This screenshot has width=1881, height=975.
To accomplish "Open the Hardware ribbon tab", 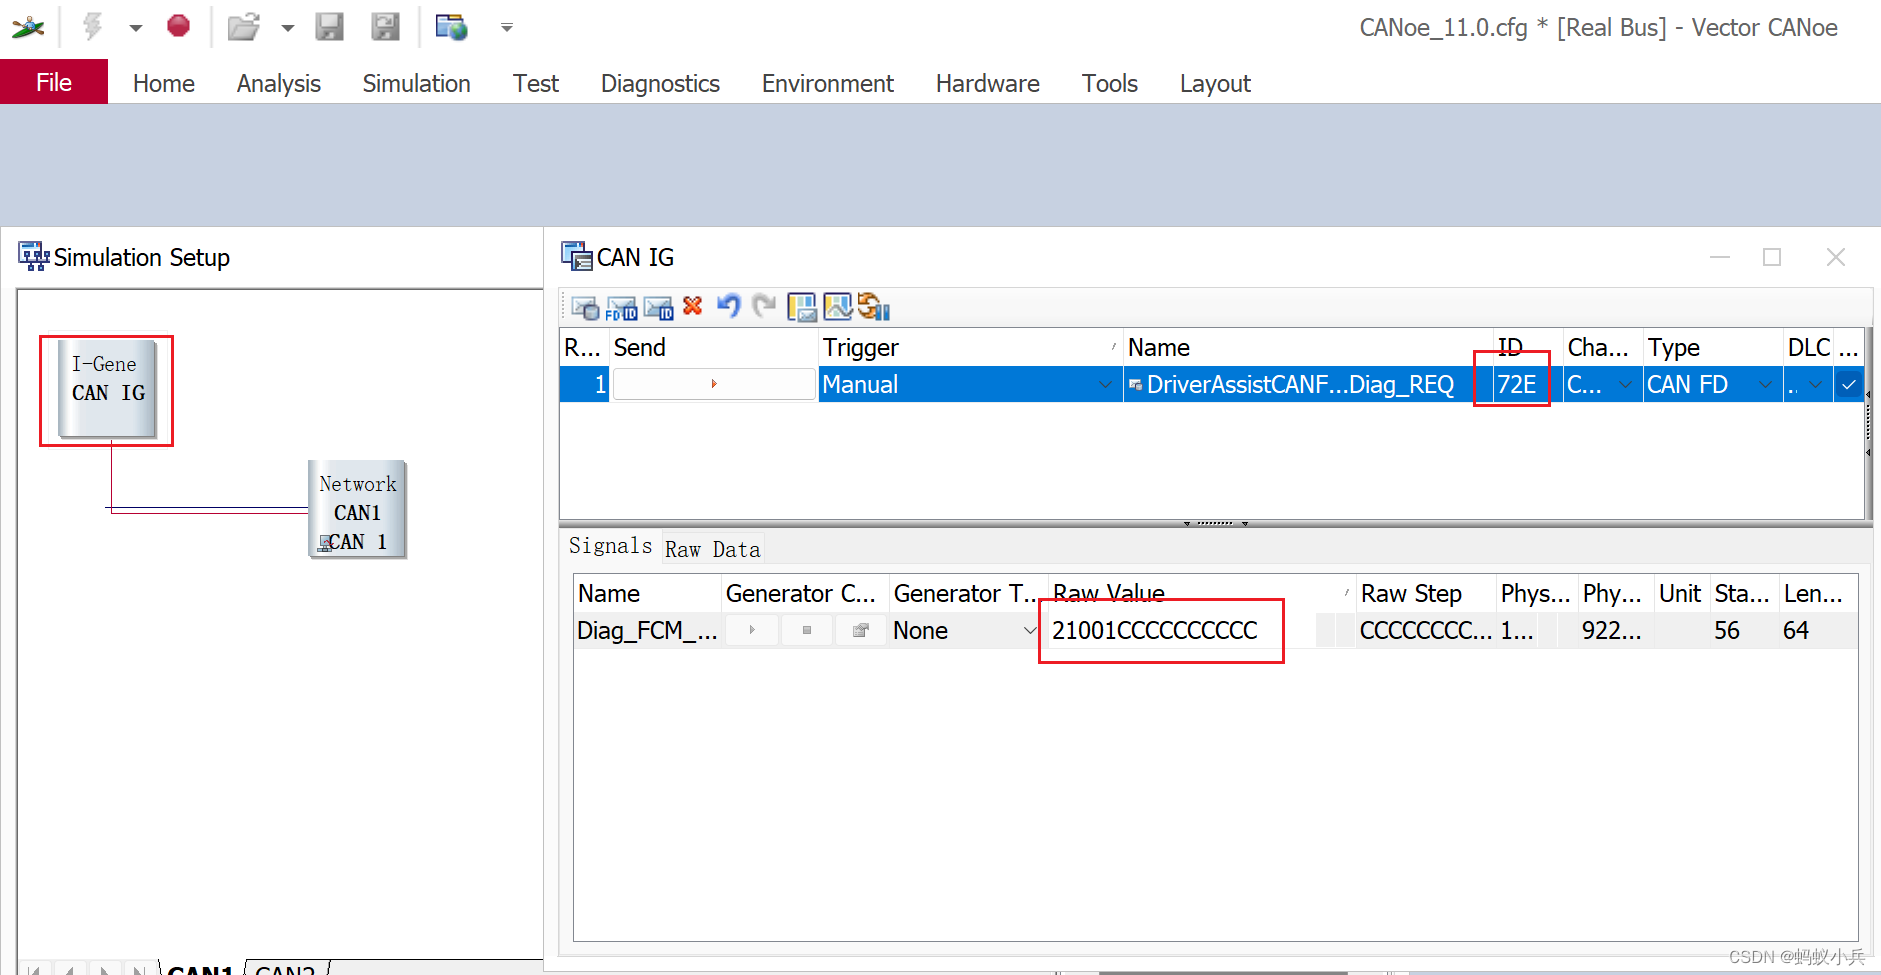I will coord(988,83).
